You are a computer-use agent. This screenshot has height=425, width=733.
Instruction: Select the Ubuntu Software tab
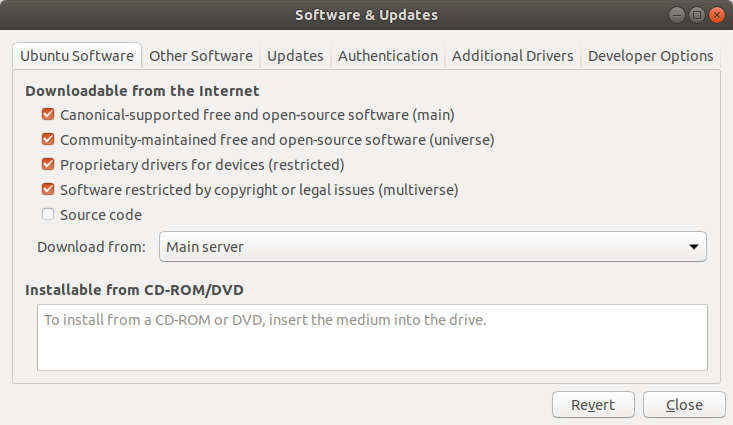77,56
